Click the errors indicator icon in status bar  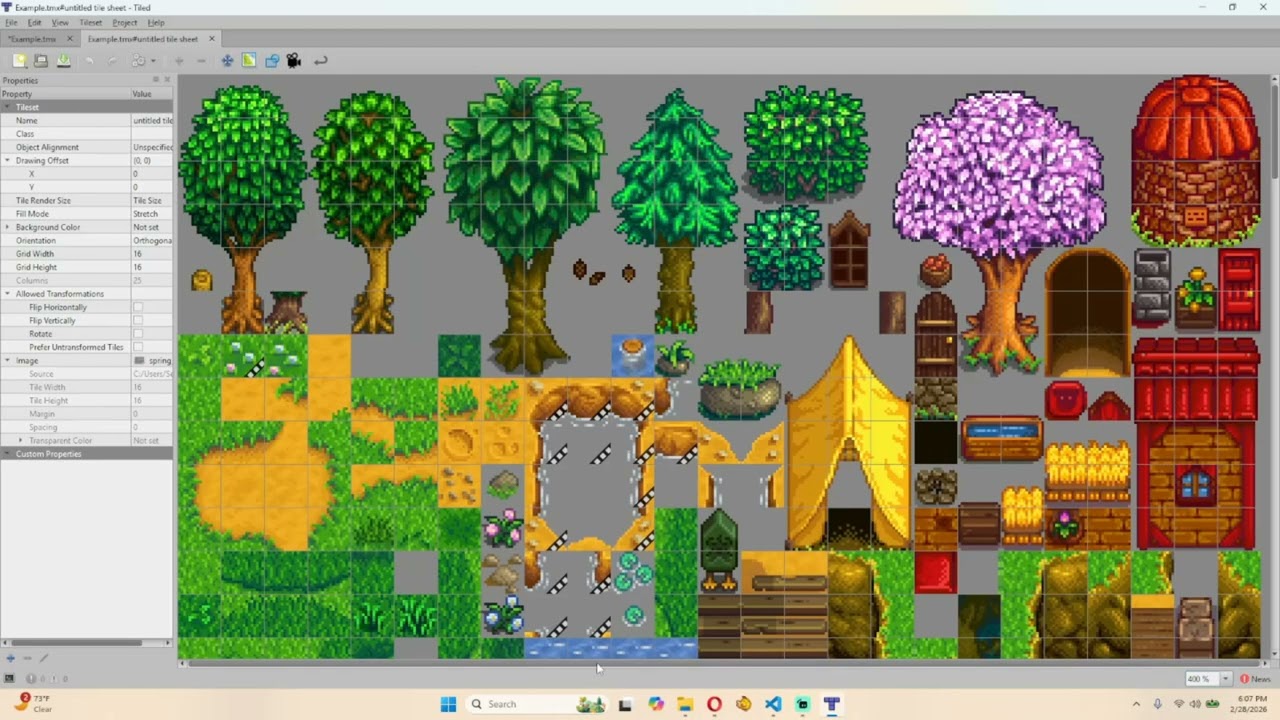coord(31,678)
